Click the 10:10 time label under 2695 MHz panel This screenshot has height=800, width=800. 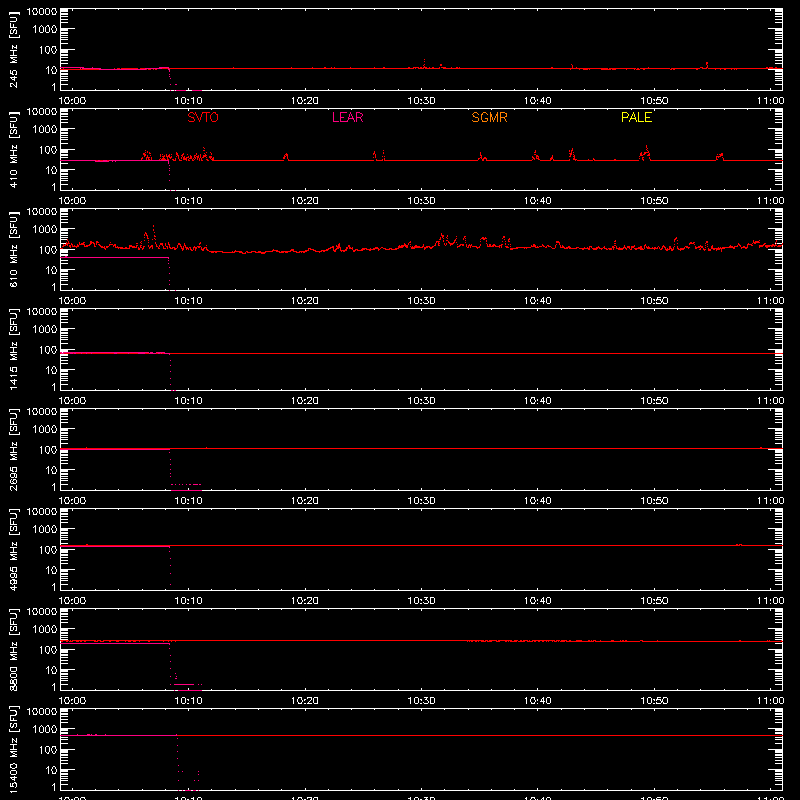(x=188, y=501)
